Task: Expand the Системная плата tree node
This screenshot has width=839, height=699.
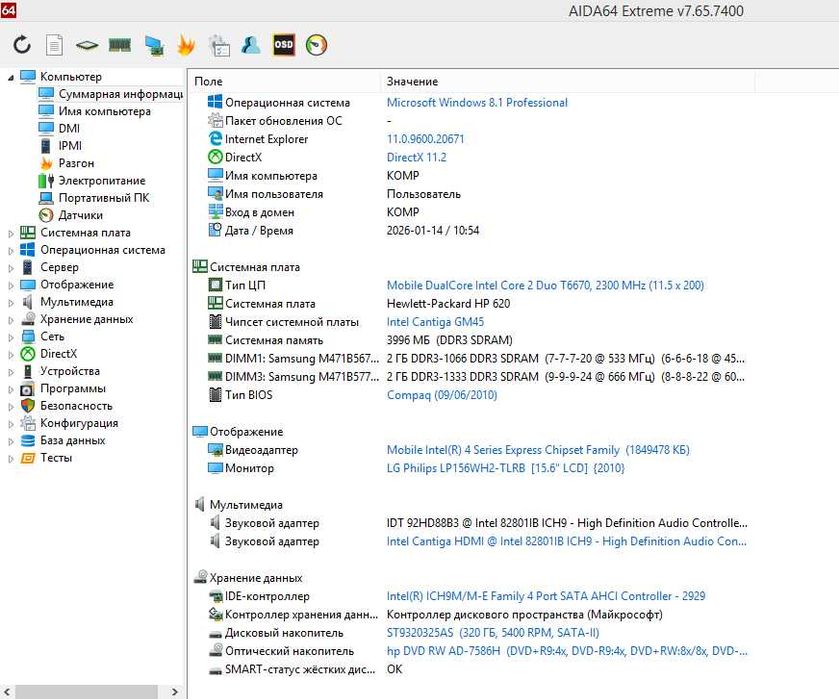Action: (x=11, y=233)
